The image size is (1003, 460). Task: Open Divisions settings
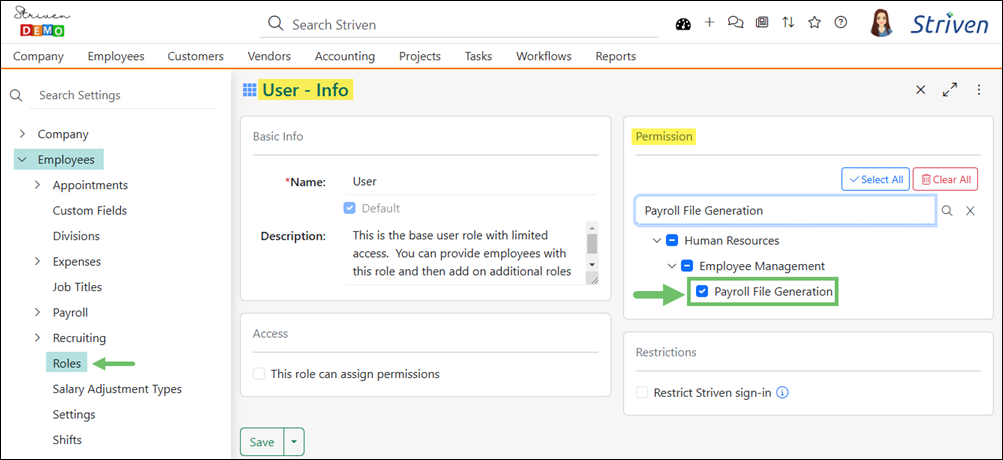pyautogui.click(x=76, y=236)
